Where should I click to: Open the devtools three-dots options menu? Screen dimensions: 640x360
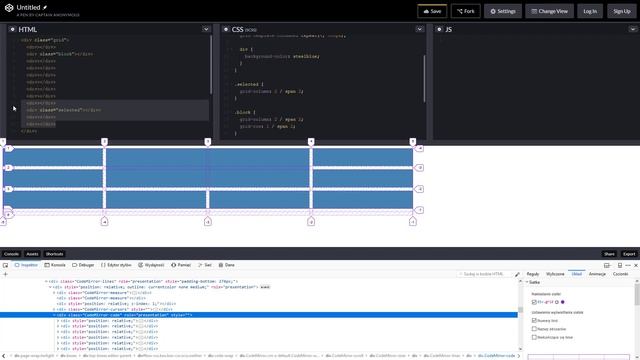coord(628,265)
